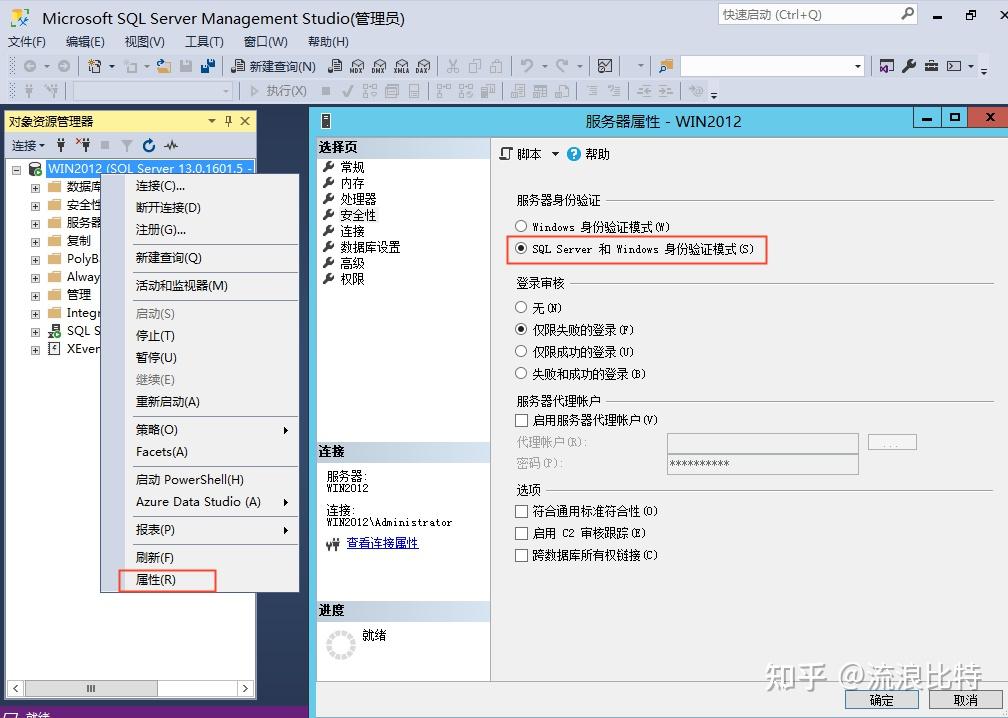The width and height of the screenshot is (1008, 718).
Task: Click the disconnect icon in Object Explorer
Action: click(x=85, y=145)
